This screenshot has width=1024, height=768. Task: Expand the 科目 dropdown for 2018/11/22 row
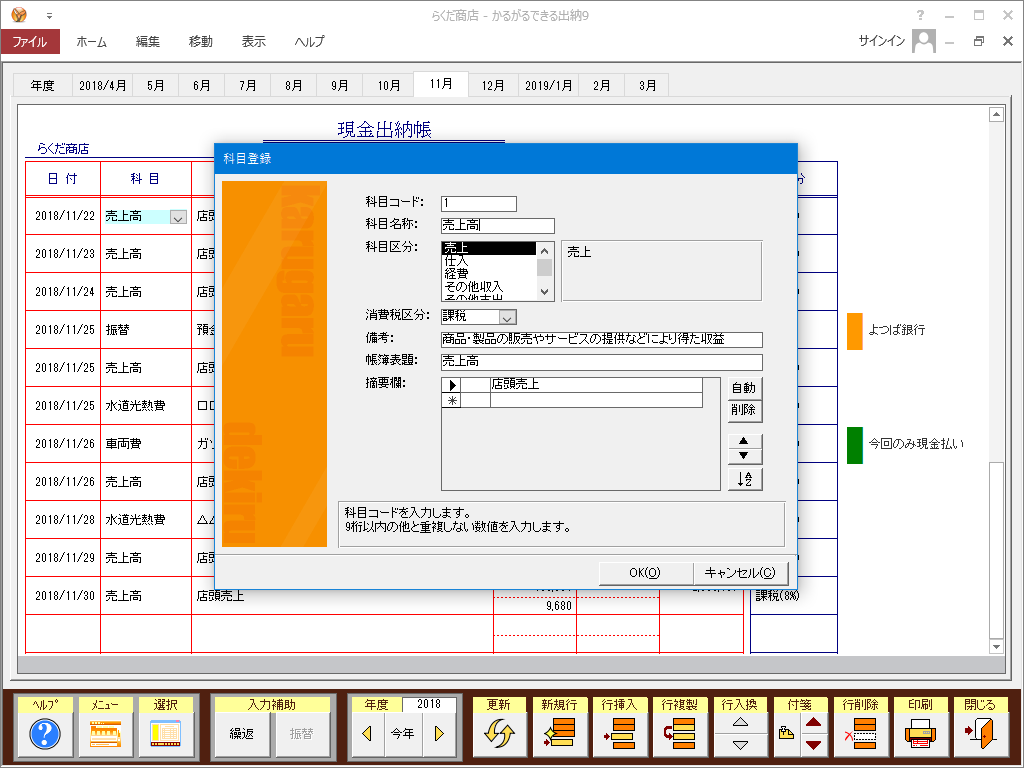click(x=178, y=217)
